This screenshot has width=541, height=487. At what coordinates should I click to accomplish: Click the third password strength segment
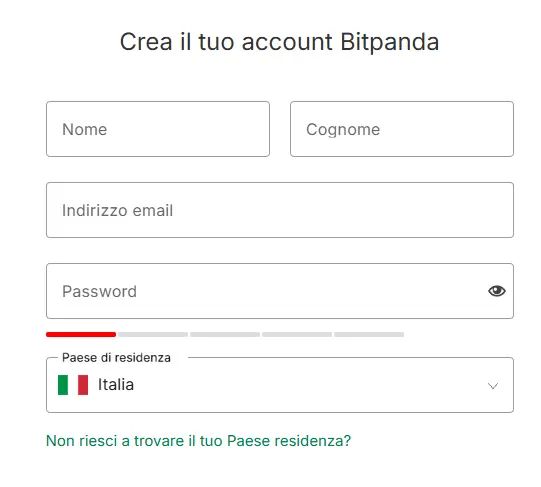click(x=225, y=334)
